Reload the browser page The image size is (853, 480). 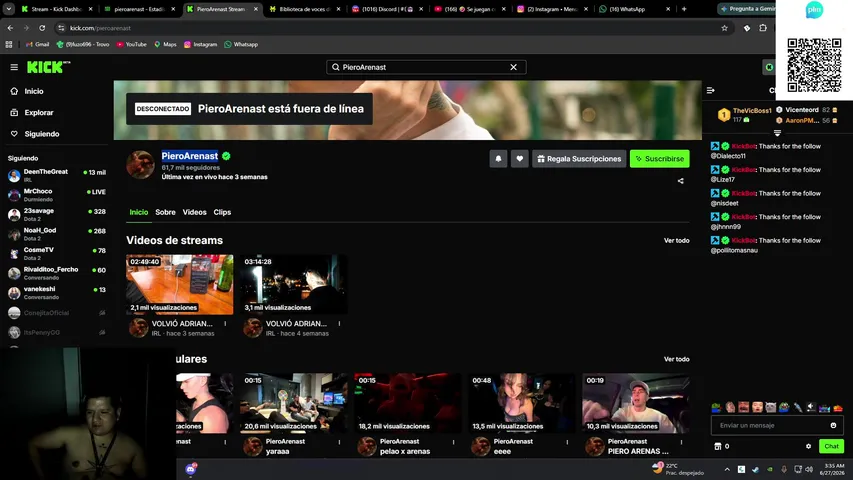tap(42, 28)
